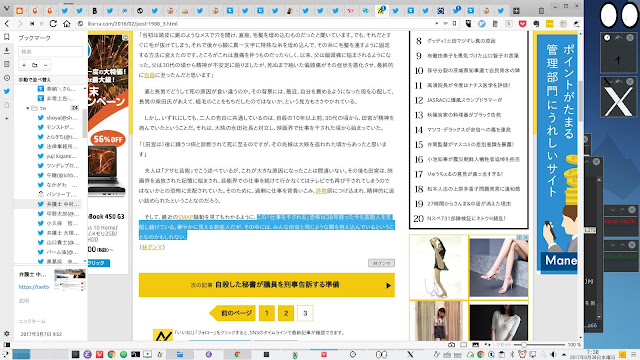Open ranking item 12 JASRAC headline
Screen dimensions: 640x360
click(464, 100)
